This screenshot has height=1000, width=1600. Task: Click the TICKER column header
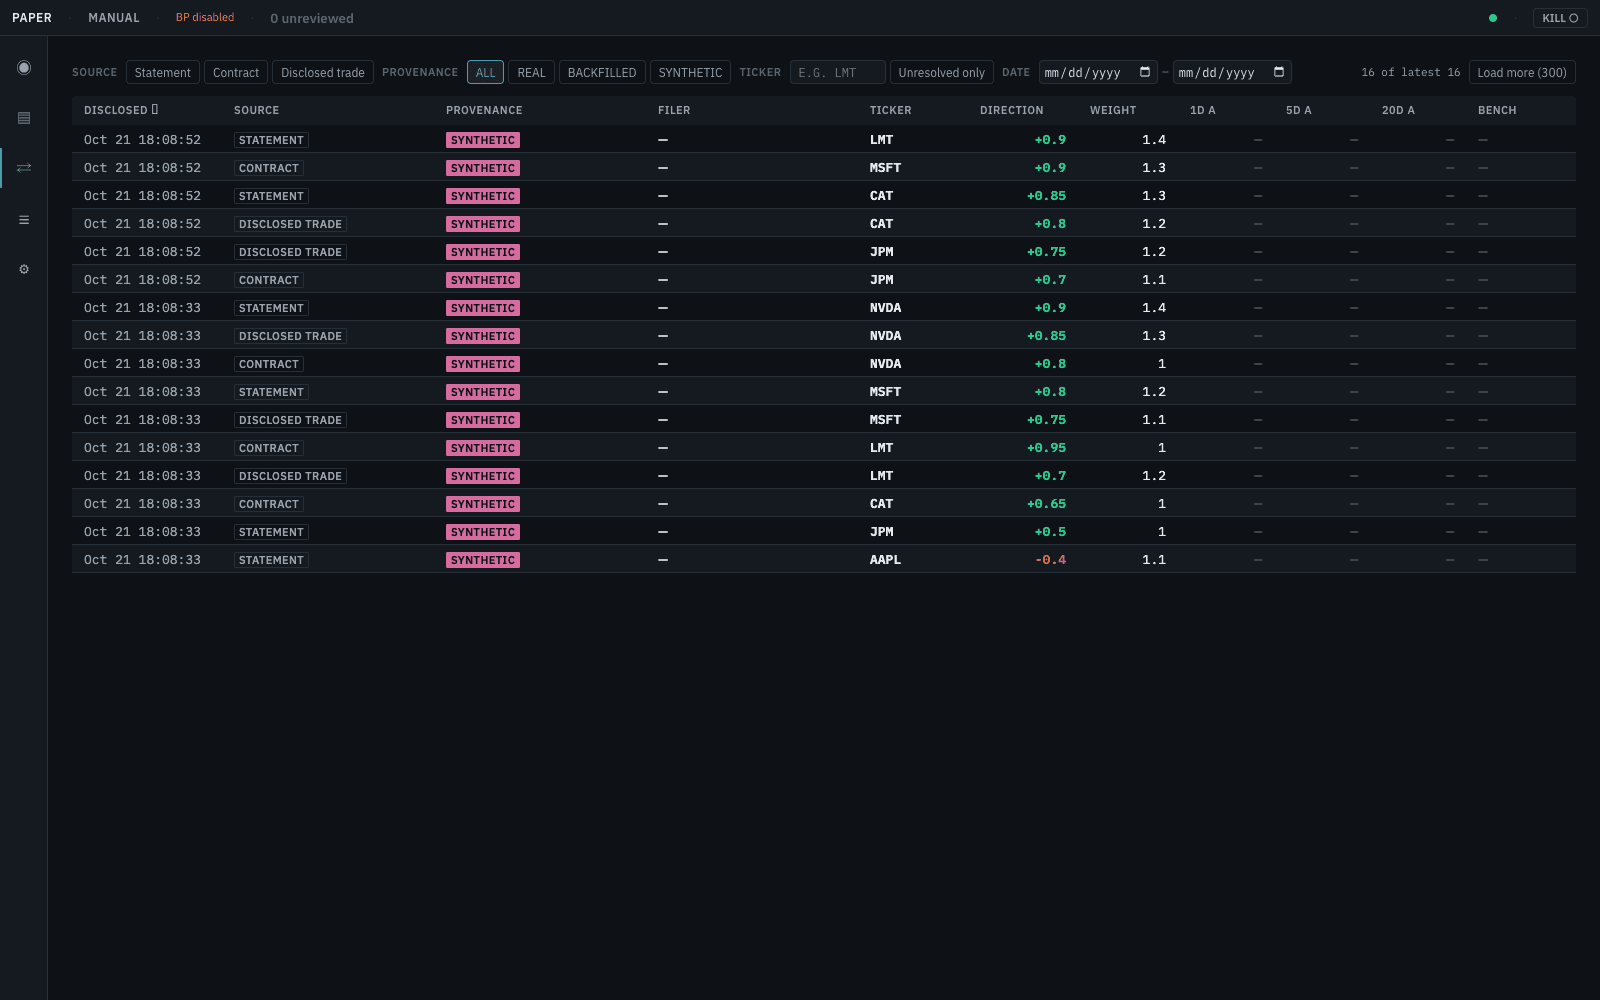tap(890, 110)
